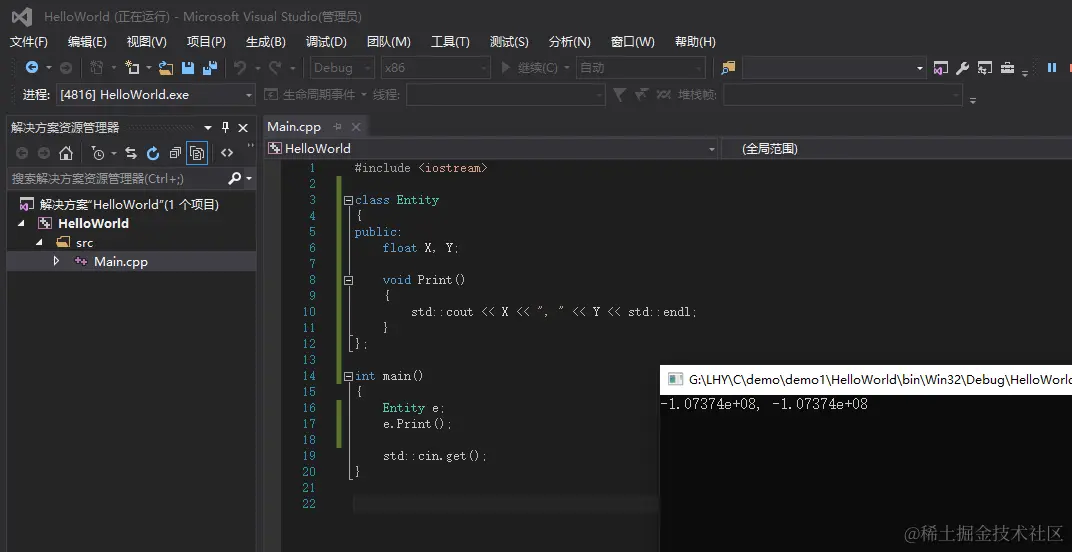Open the x86 platform dropdown
1072x552 pixels.
click(x=436, y=67)
